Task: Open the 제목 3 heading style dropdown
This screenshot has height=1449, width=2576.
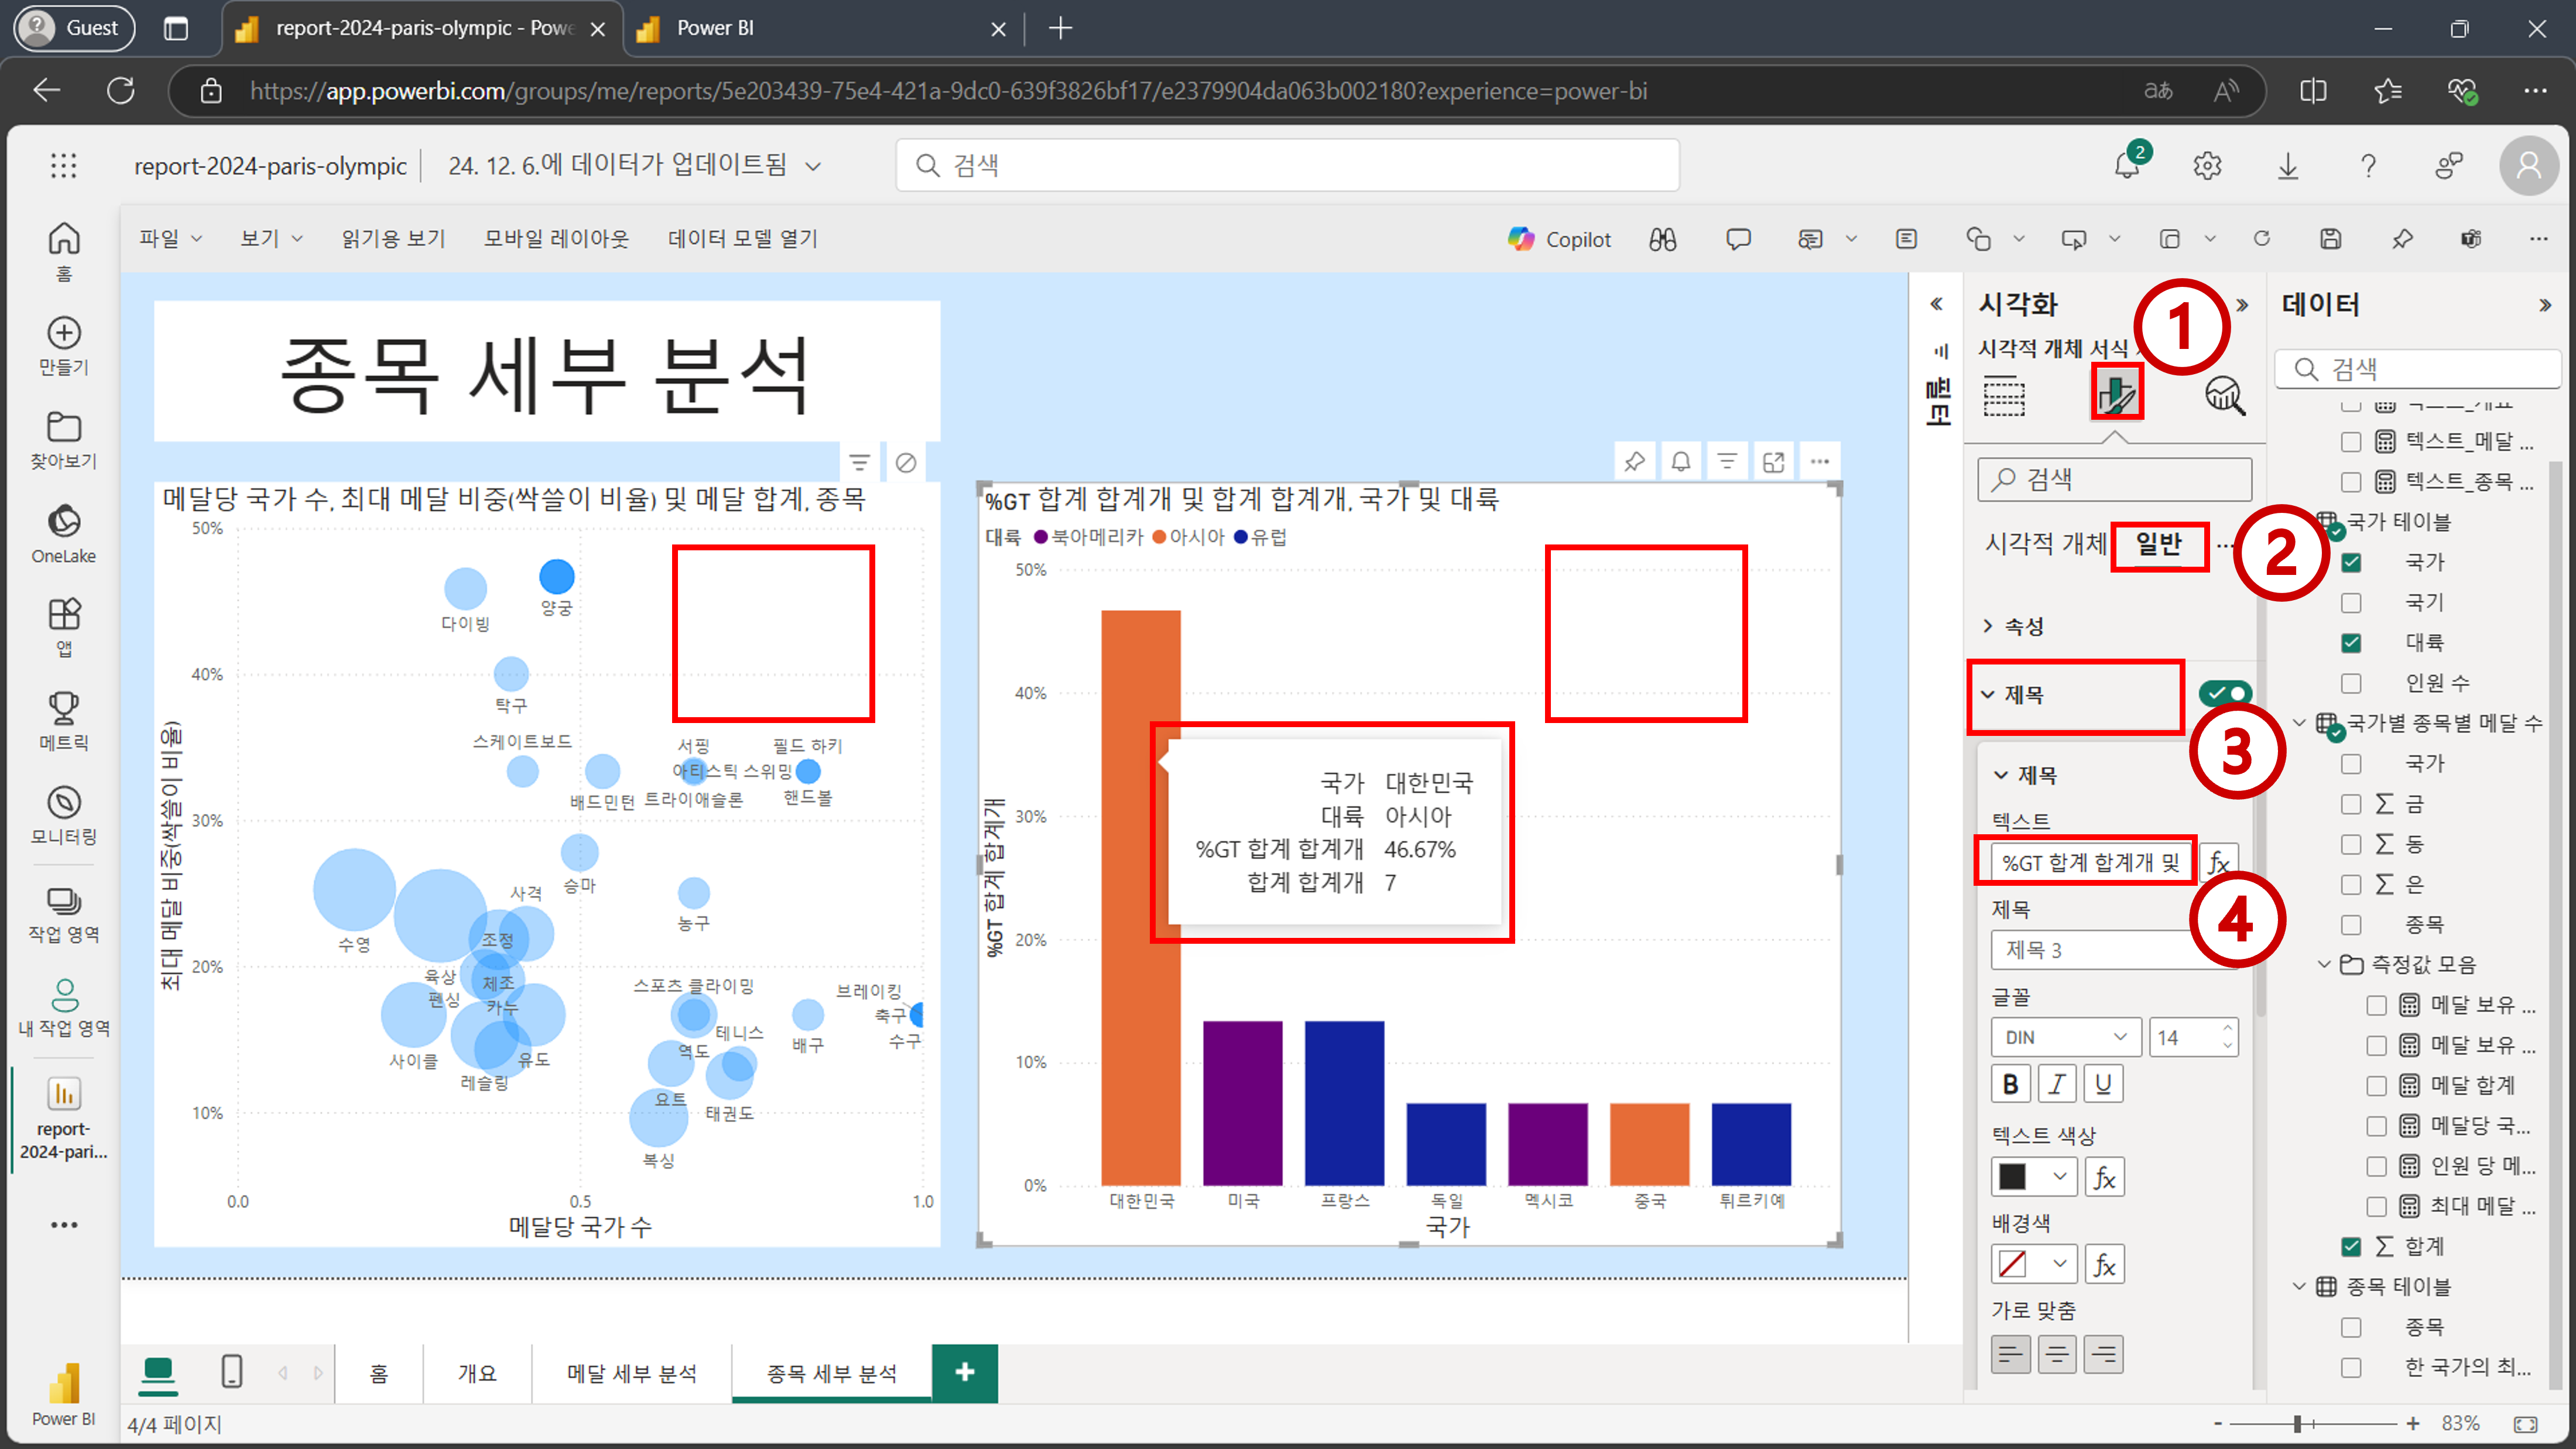Action: coord(2114,950)
